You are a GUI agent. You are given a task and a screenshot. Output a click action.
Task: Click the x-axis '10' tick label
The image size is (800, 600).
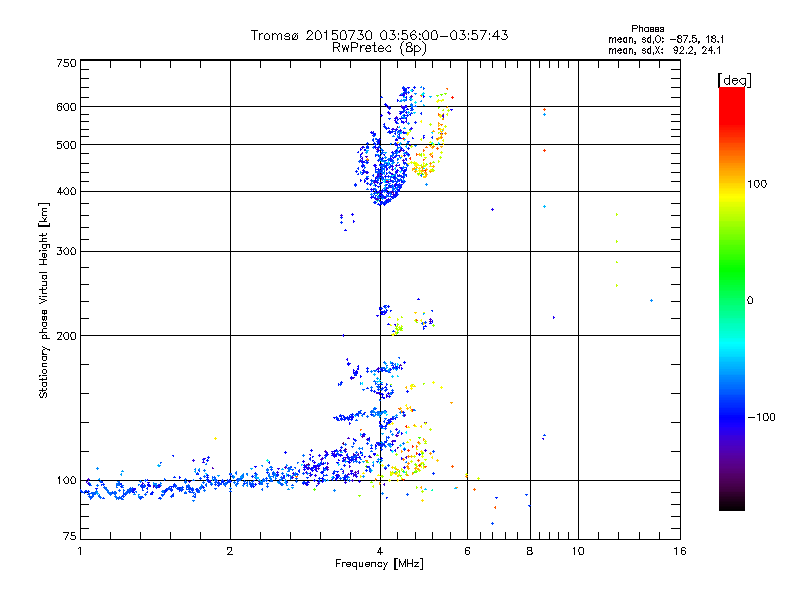click(x=578, y=551)
